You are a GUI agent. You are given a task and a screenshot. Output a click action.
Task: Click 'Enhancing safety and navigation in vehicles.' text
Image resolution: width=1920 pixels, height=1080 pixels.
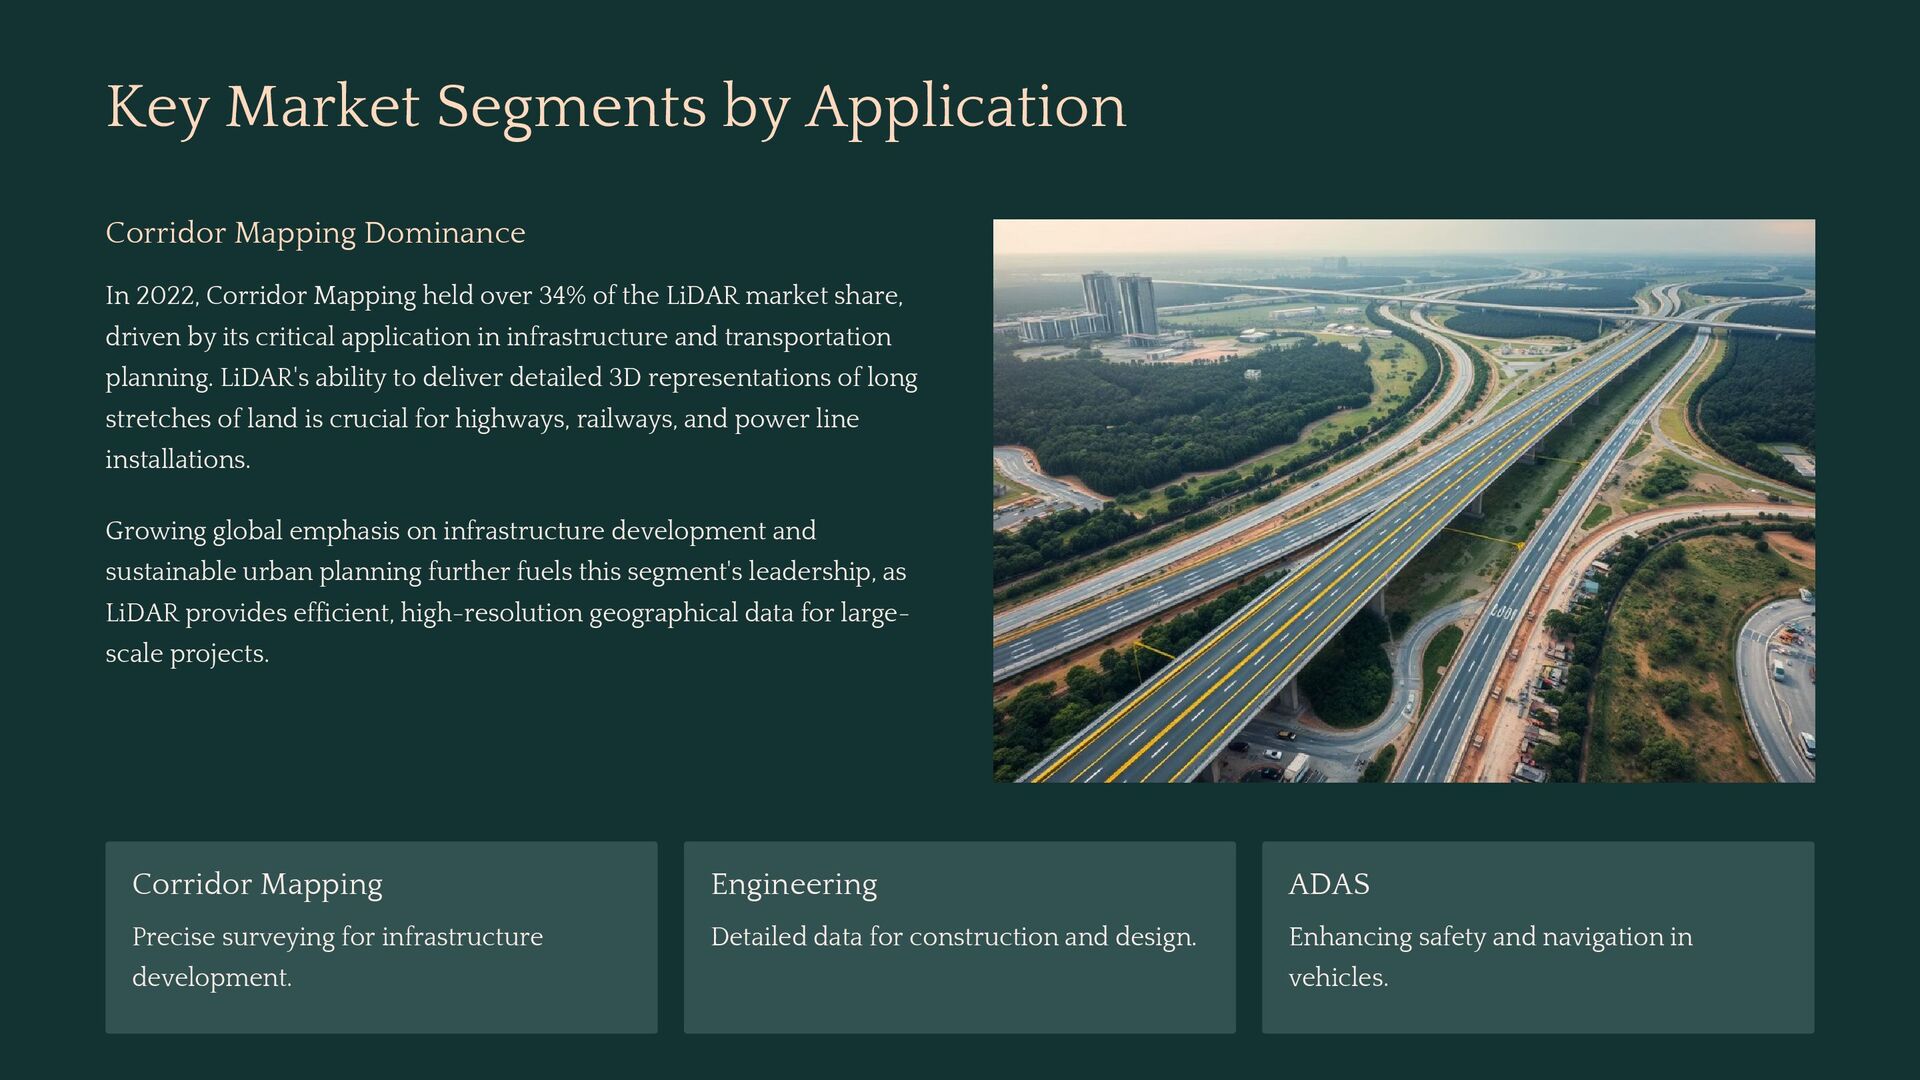click(1490, 957)
